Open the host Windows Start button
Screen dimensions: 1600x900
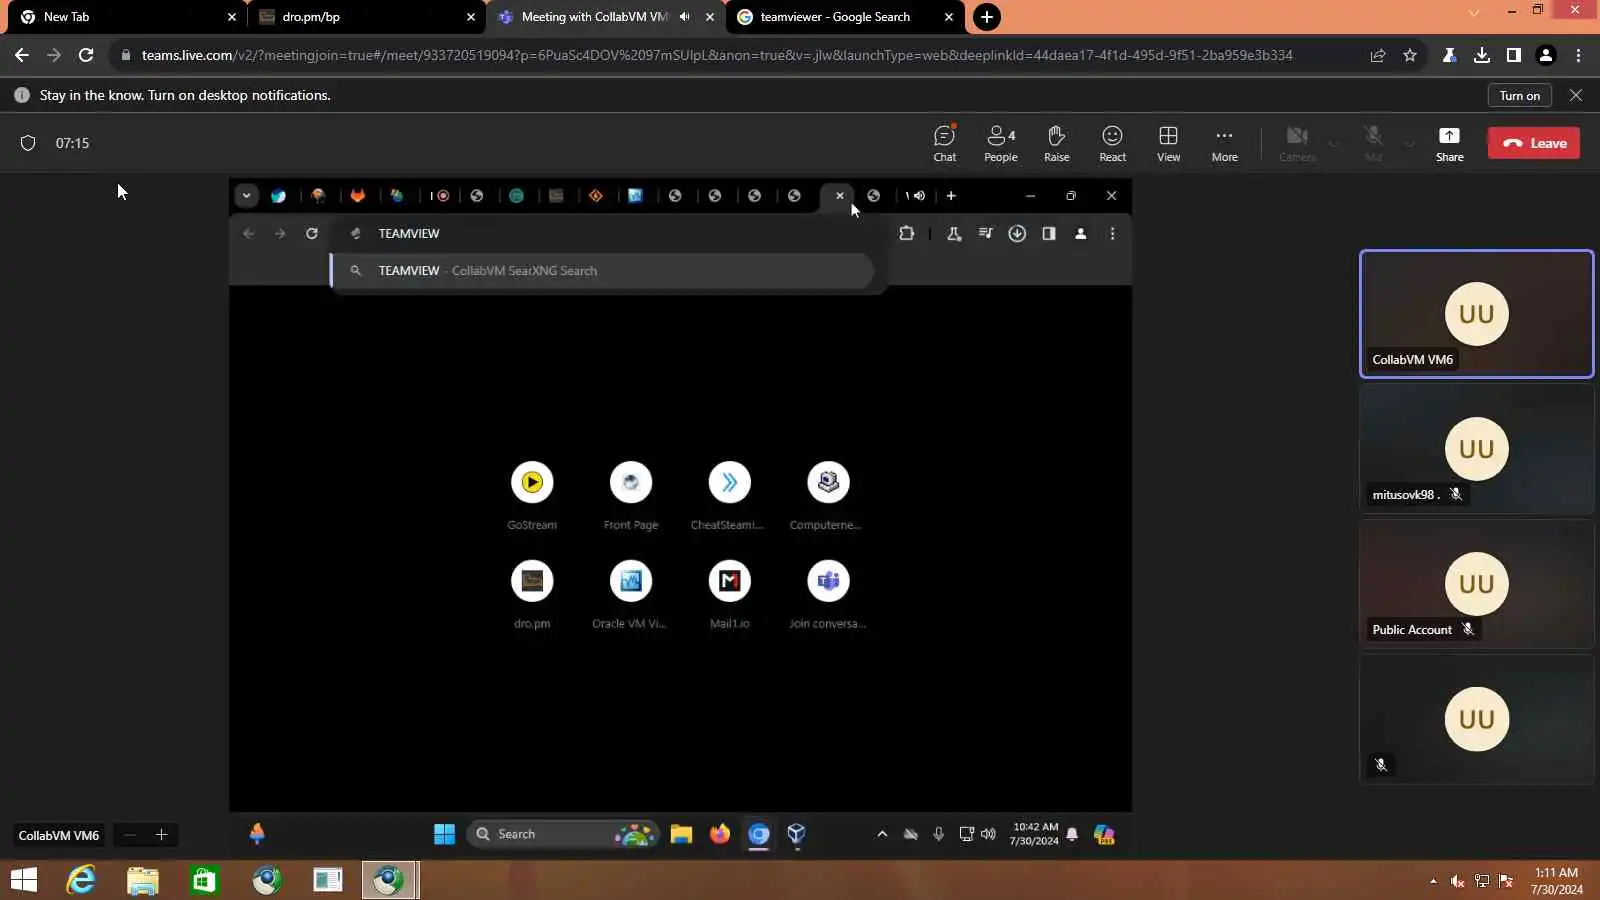23,880
